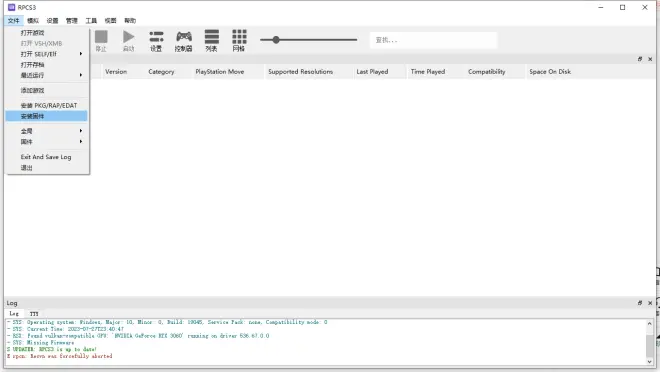Open the Manage (管理) menu
The height and width of the screenshot is (372, 660).
coord(72,21)
